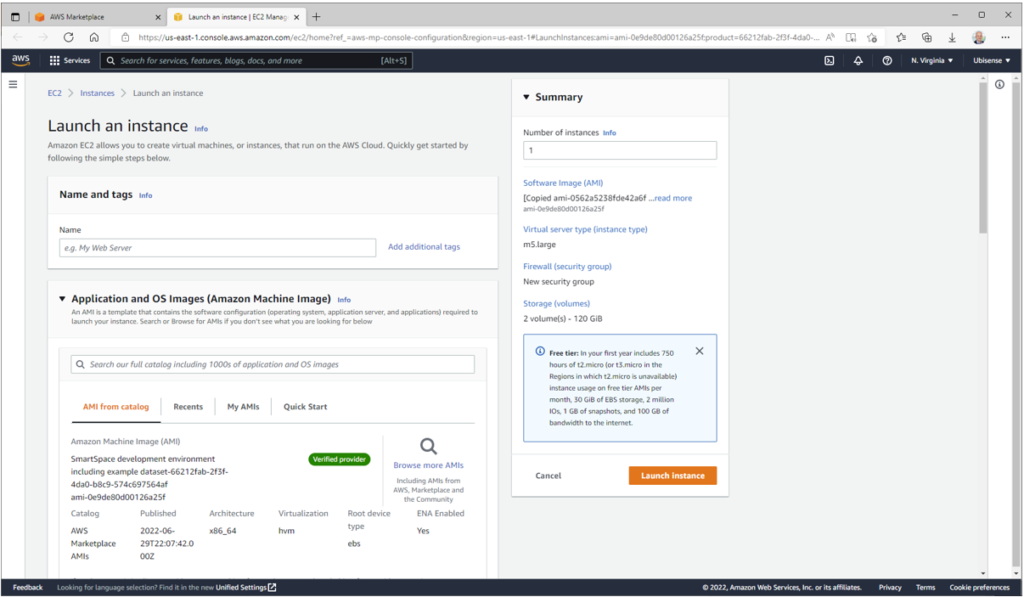Open Firewall (security group) summary link
This screenshot has height=597, width=1024.
(568, 266)
